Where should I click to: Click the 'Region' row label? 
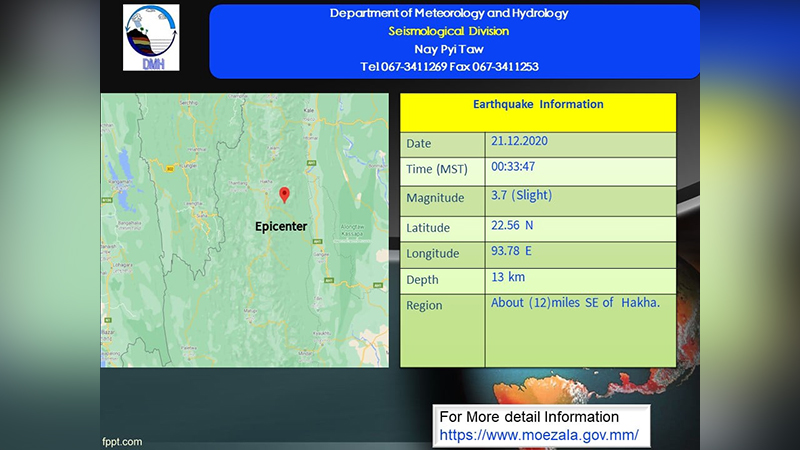tap(424, 306)
